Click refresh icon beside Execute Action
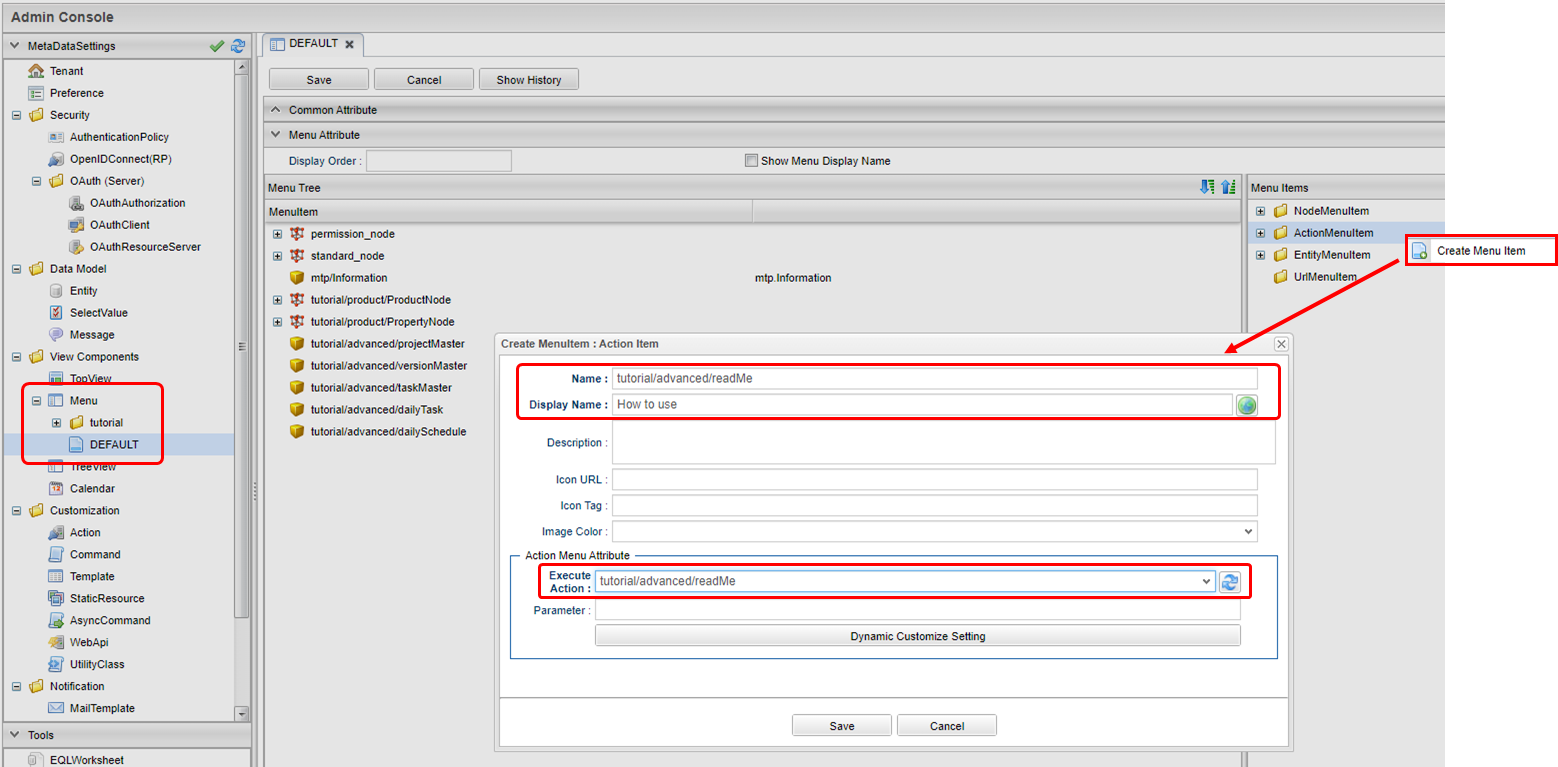 (1230, 582)
